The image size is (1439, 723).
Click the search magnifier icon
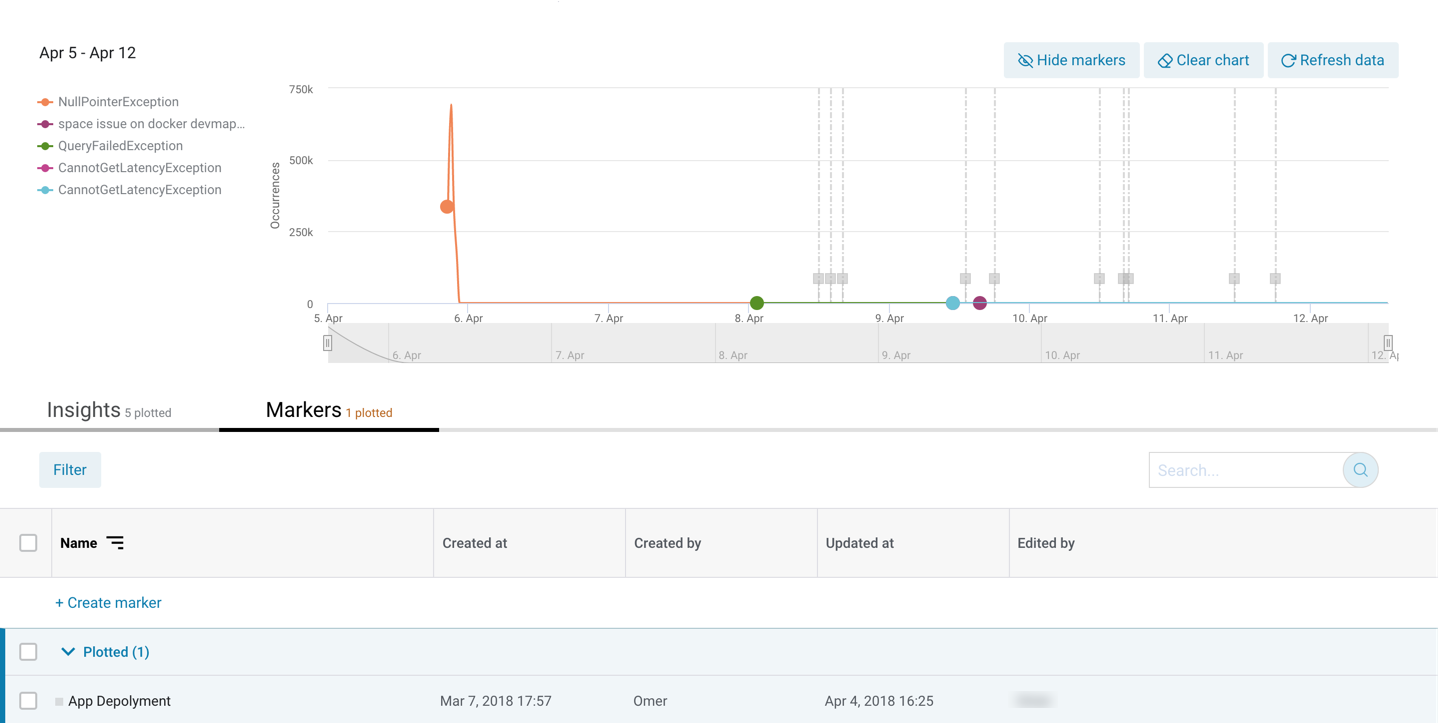pyautogui.click(x=1360, y=470)
